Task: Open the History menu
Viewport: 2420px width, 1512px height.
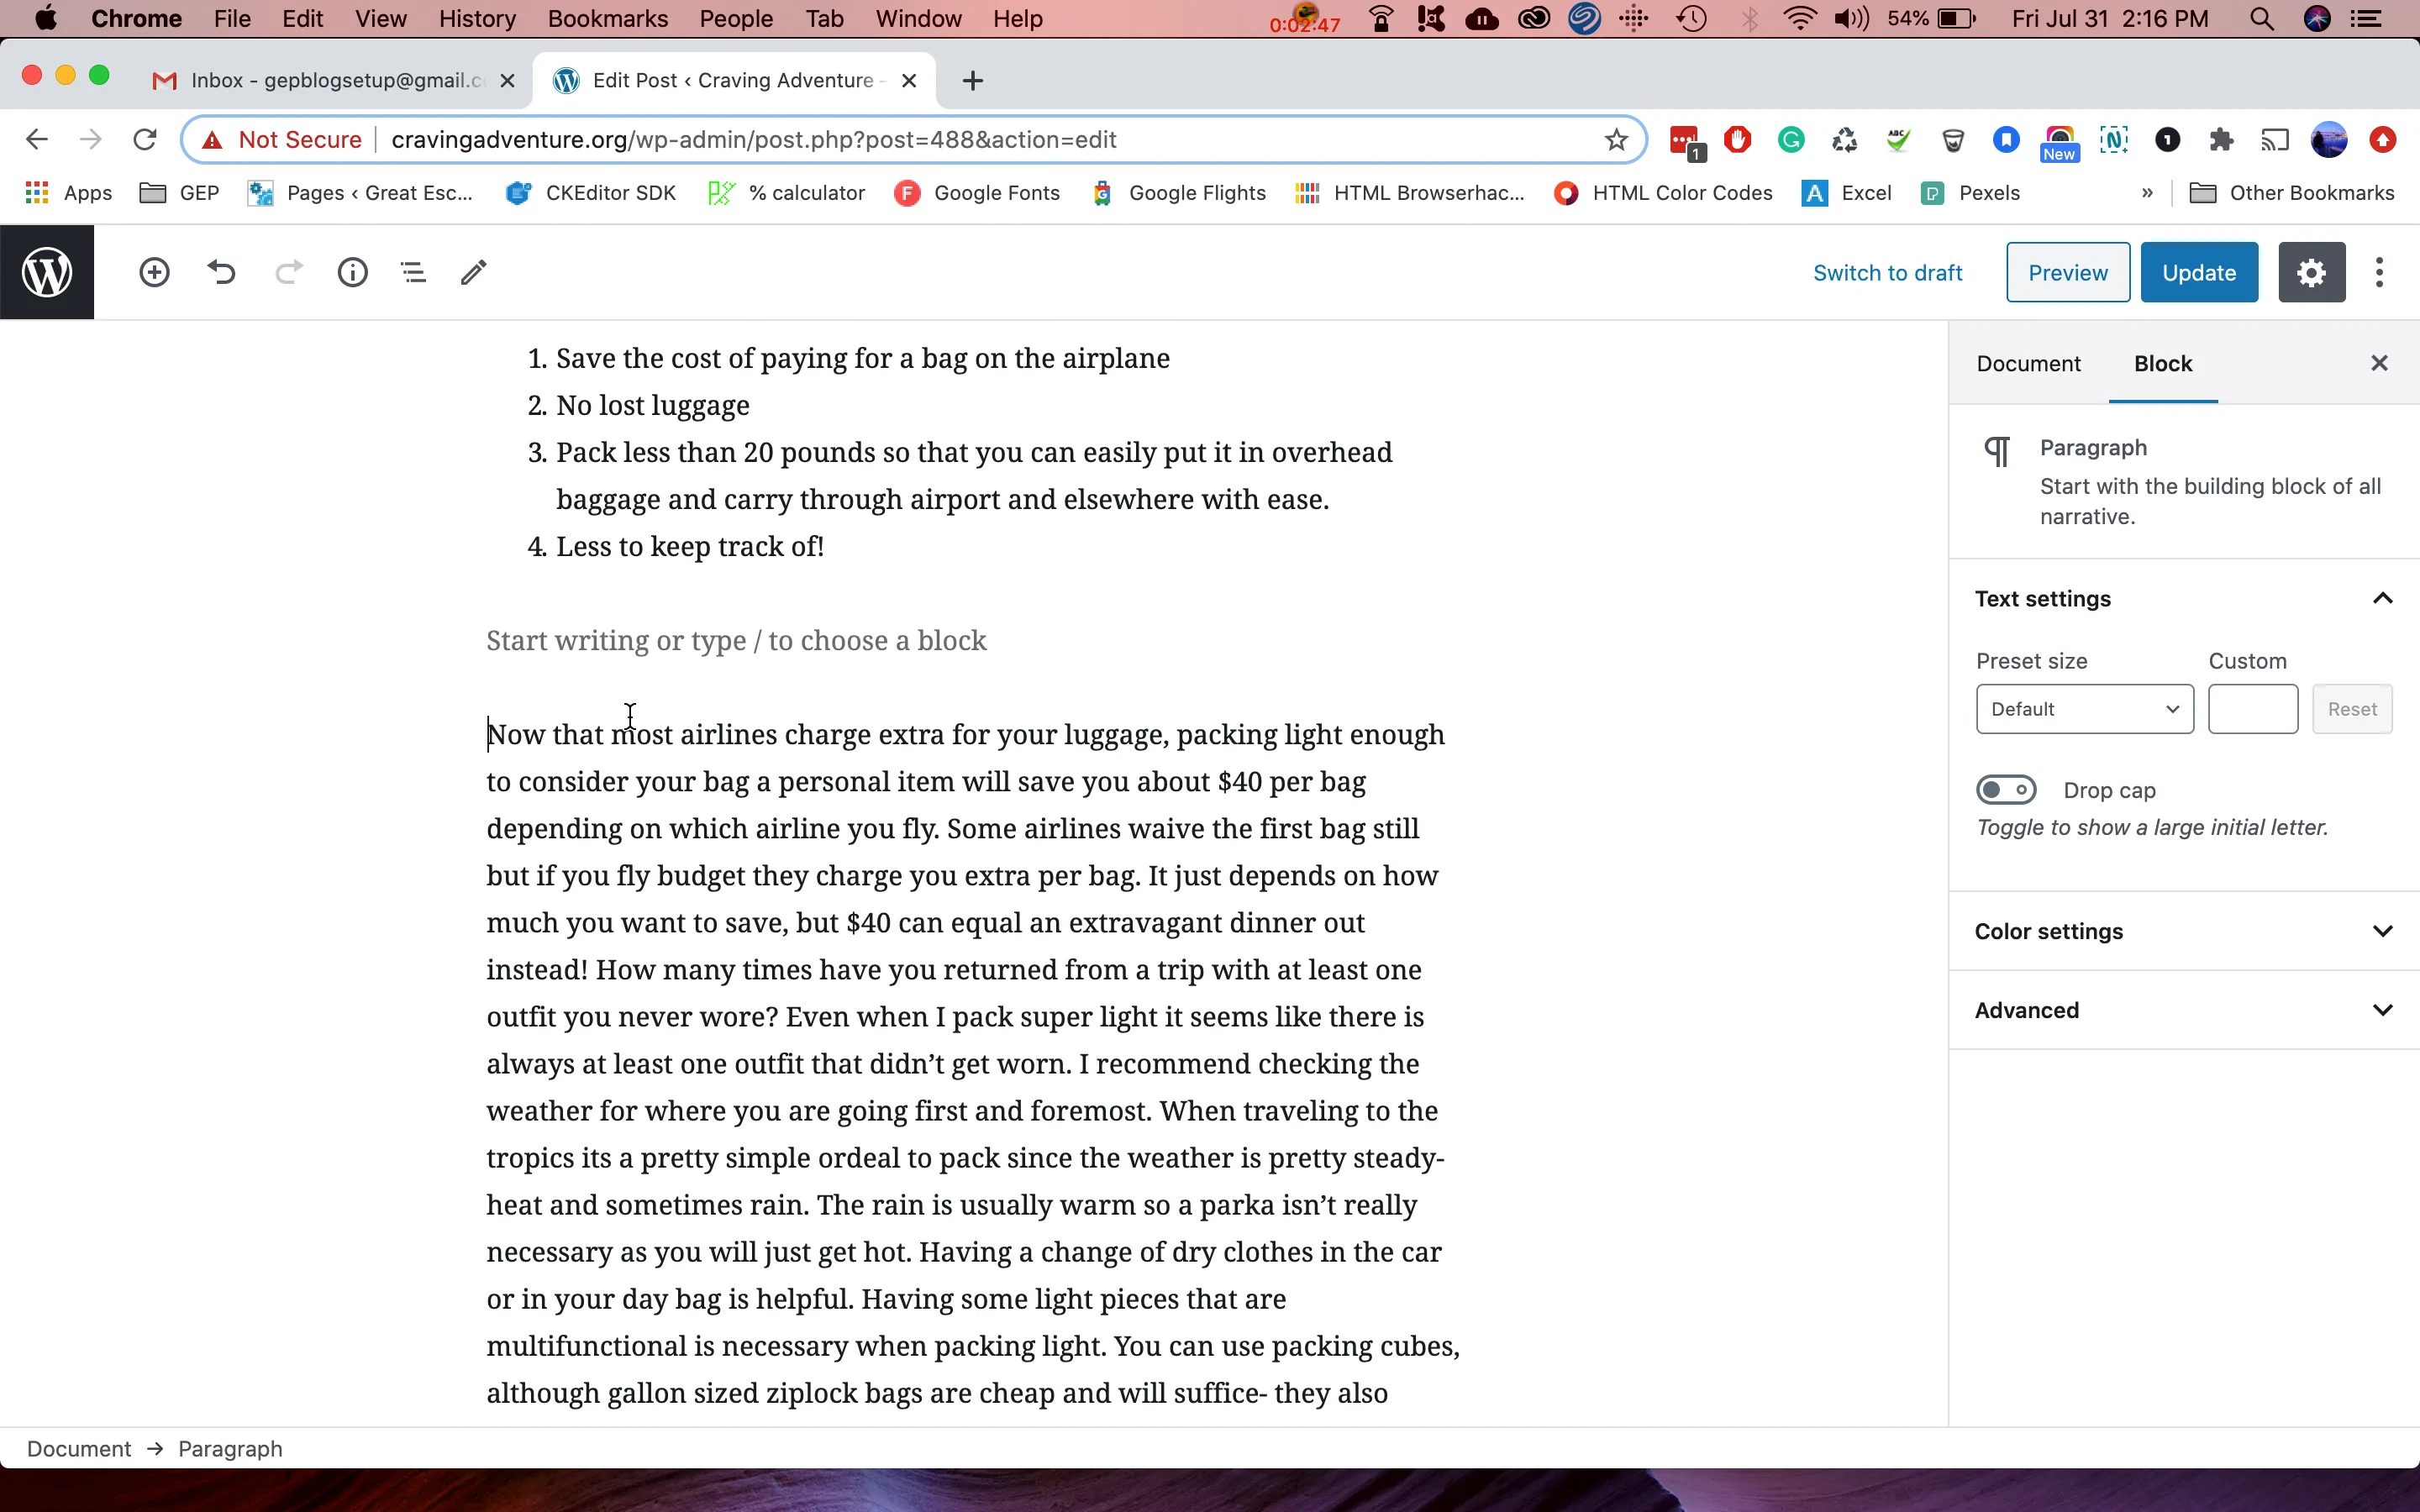Action: [x=477, y=19]
